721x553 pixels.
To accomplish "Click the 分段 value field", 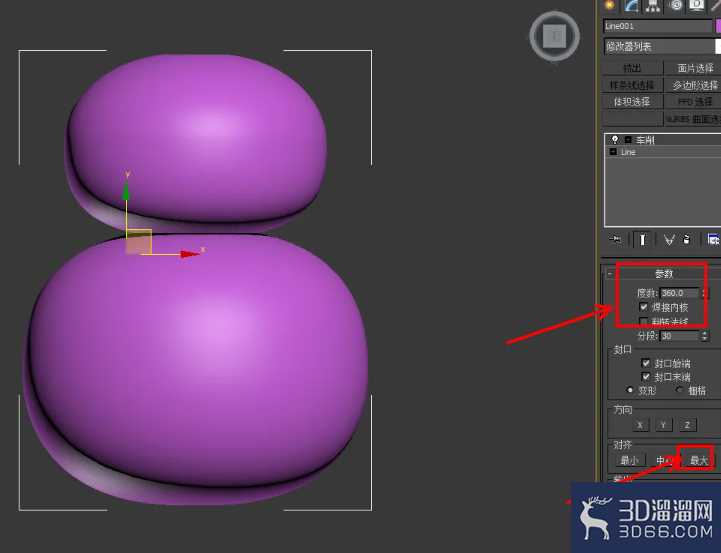I will (680, 336).
